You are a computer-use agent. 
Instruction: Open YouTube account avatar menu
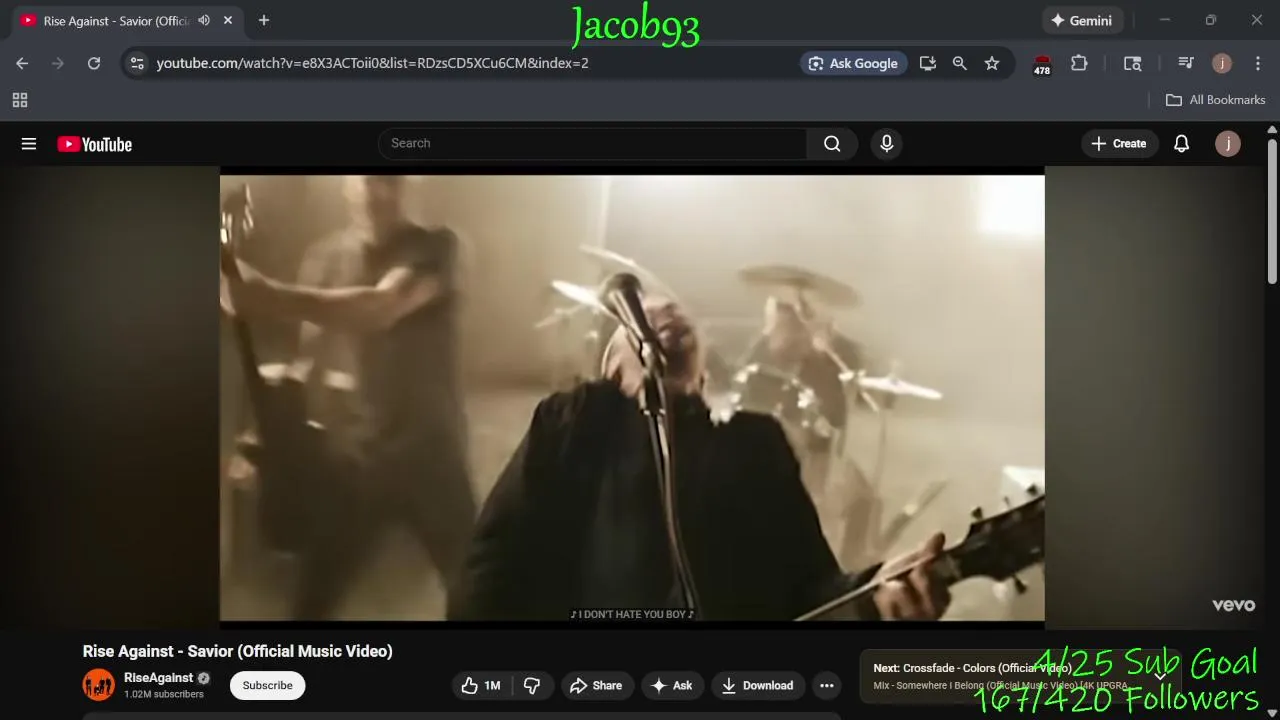click(1227, 143)
